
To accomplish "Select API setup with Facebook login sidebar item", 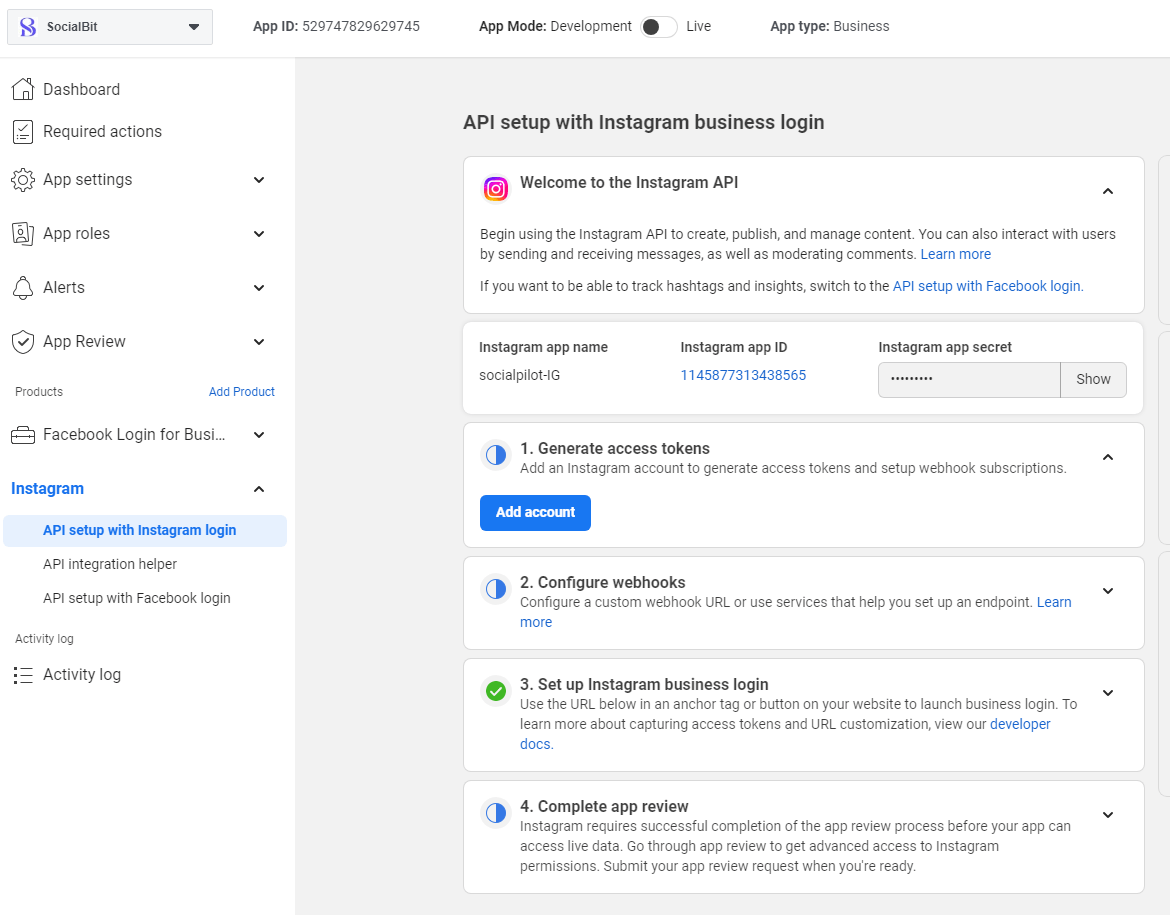I will pyautogui.click(x=137, y=598).
